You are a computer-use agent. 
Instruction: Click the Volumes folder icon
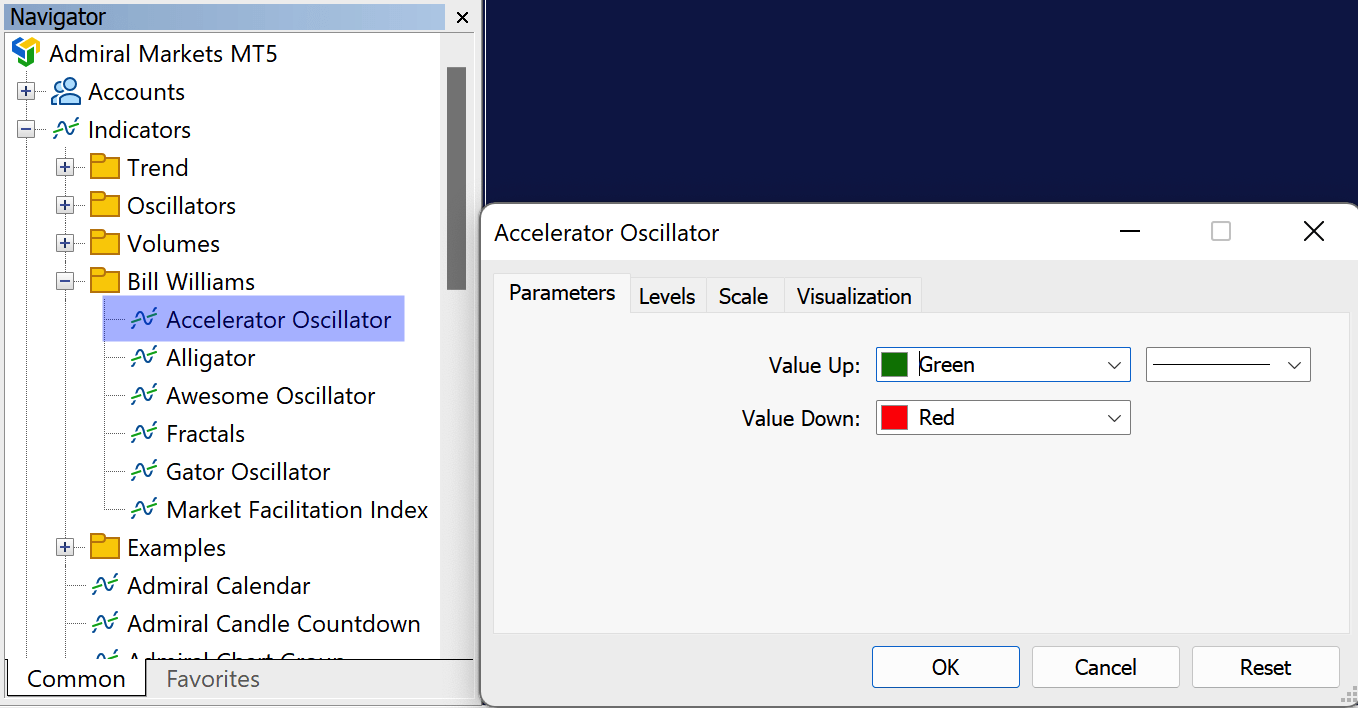105,243
